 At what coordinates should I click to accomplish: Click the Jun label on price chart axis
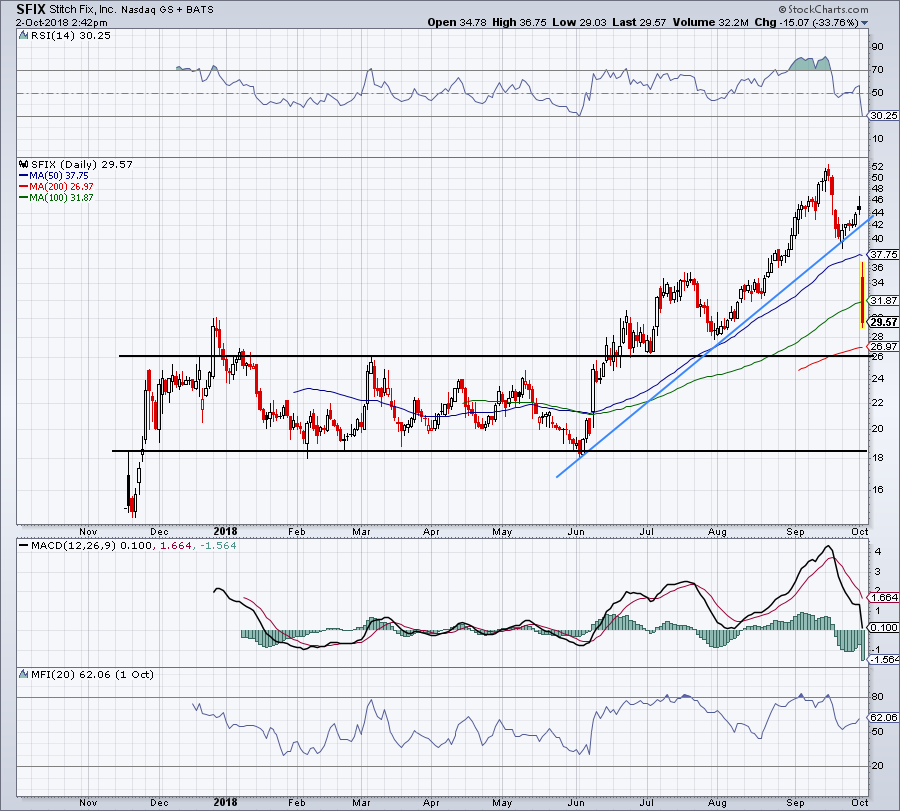(576, 531)
